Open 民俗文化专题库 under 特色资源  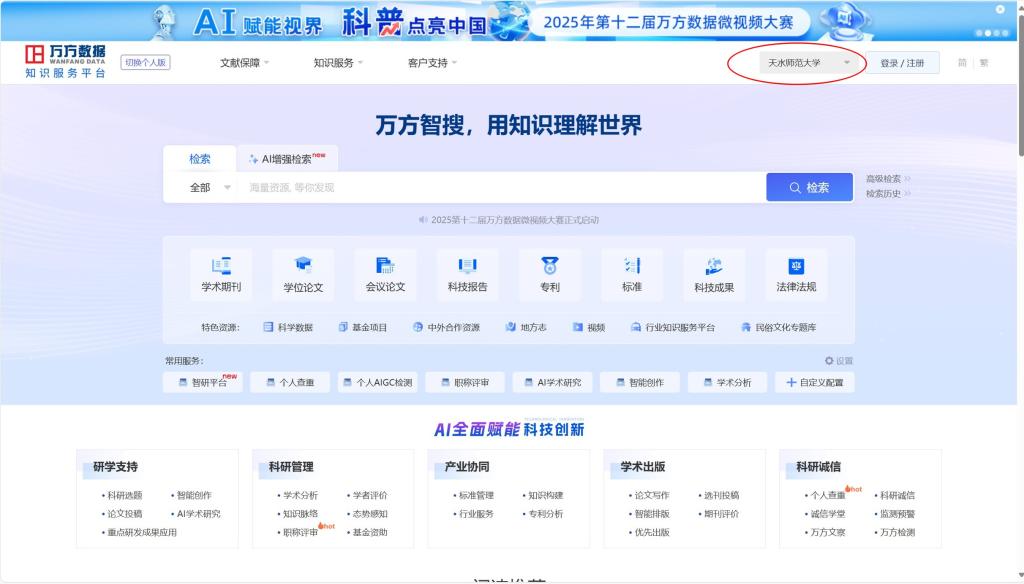(x=778, y=327)
